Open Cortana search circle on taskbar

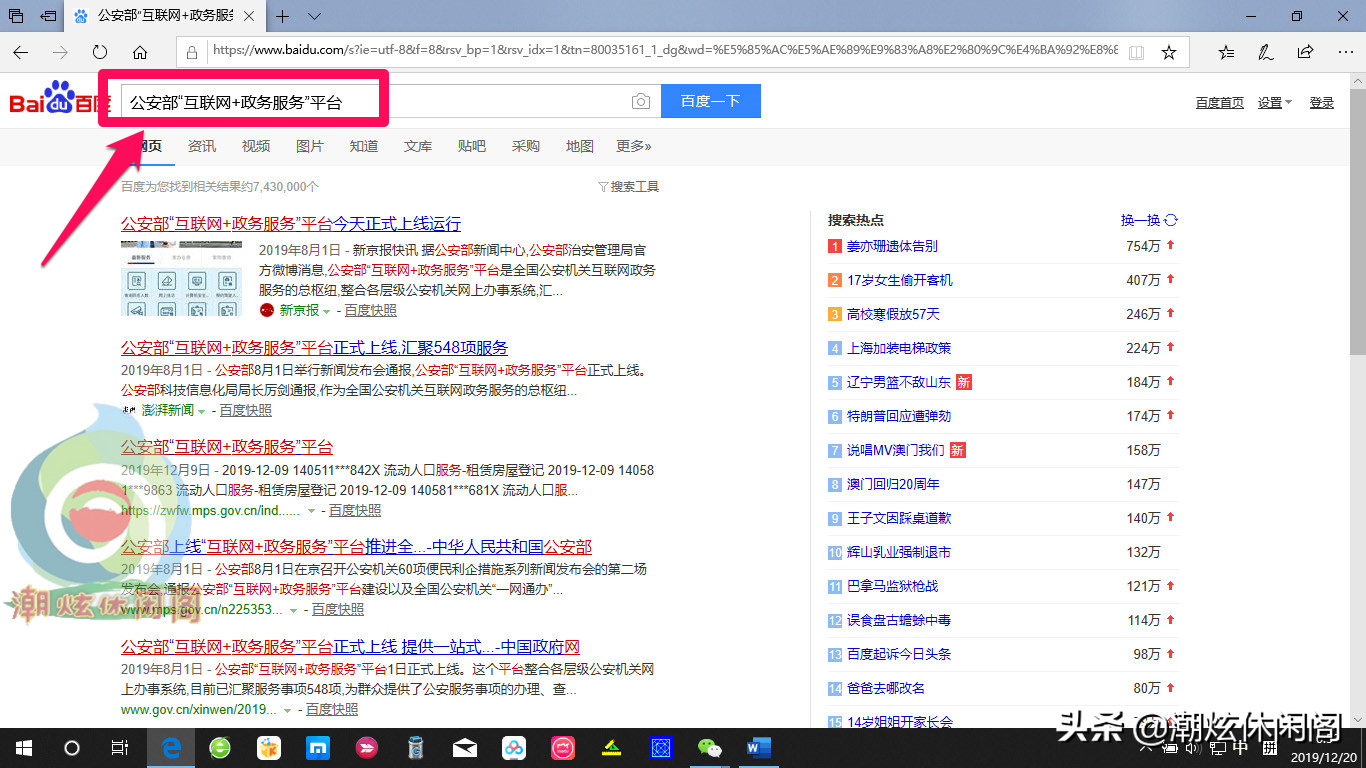click(71, 747)
